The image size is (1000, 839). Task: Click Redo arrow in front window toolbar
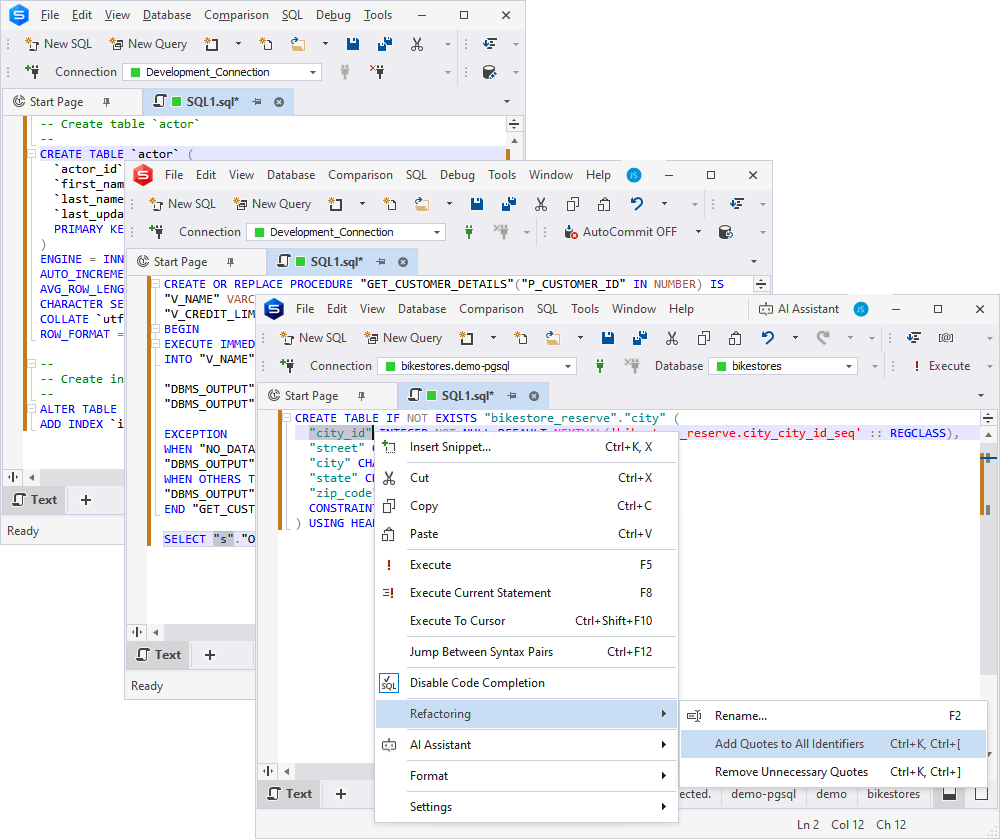tap(823, 338)
